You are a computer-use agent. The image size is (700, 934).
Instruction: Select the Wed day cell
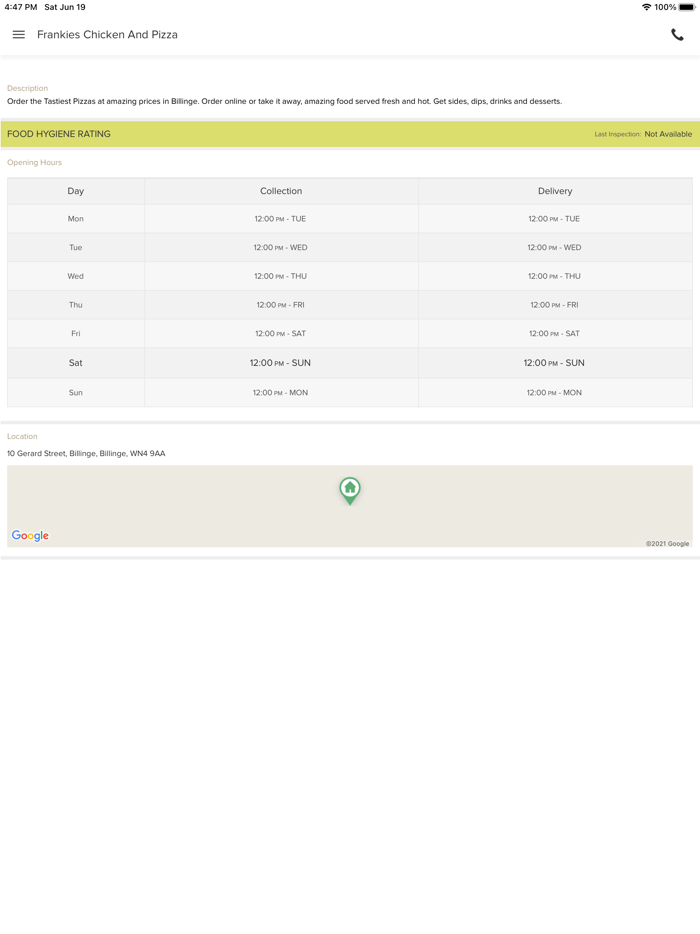click(76, 276)
